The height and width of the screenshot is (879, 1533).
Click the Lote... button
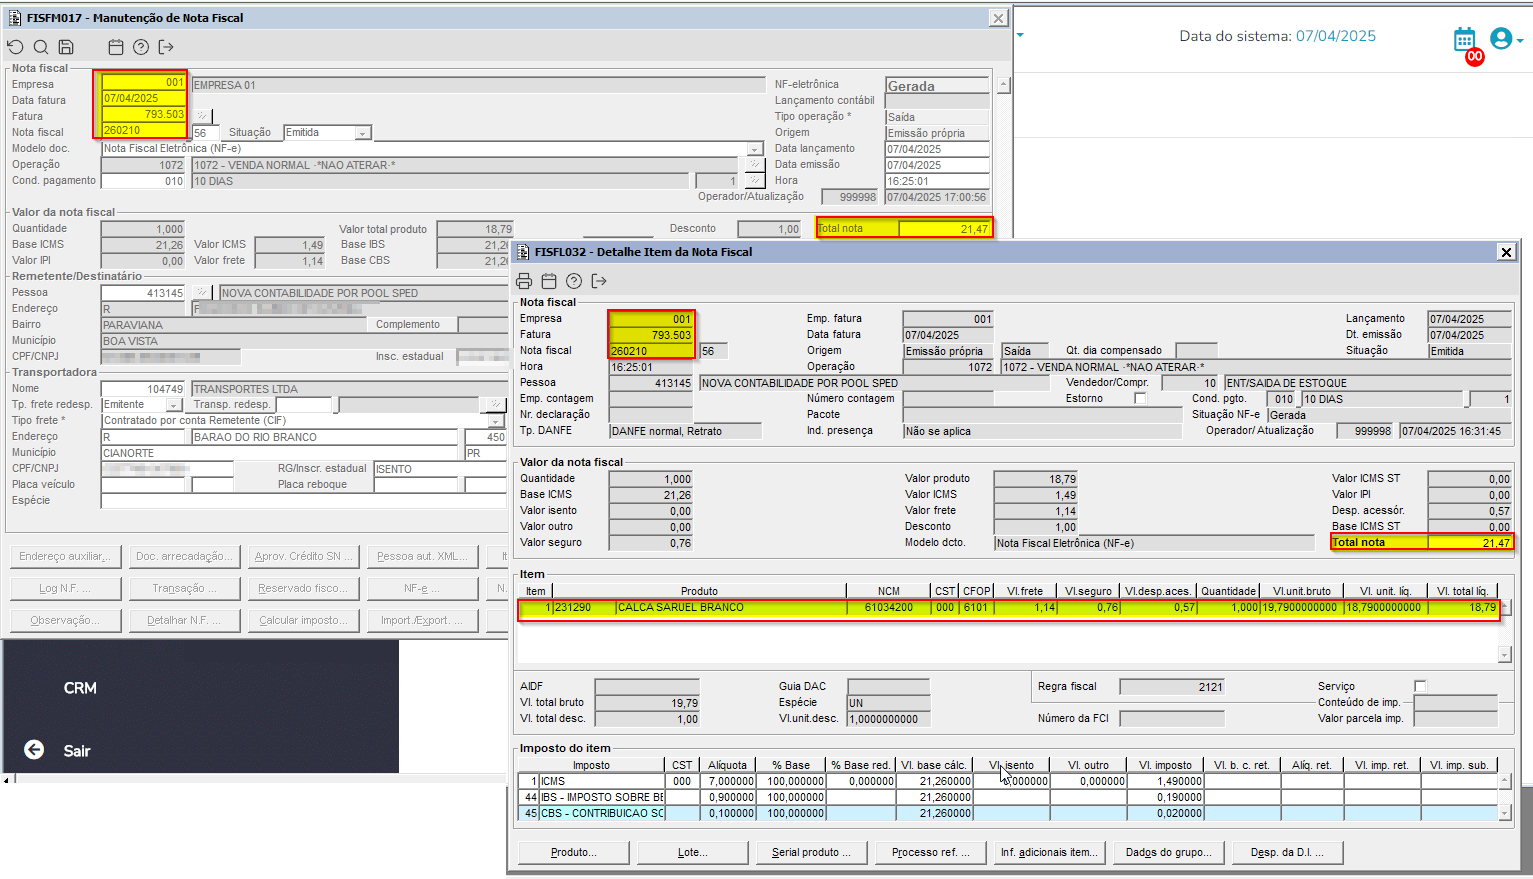692,852
